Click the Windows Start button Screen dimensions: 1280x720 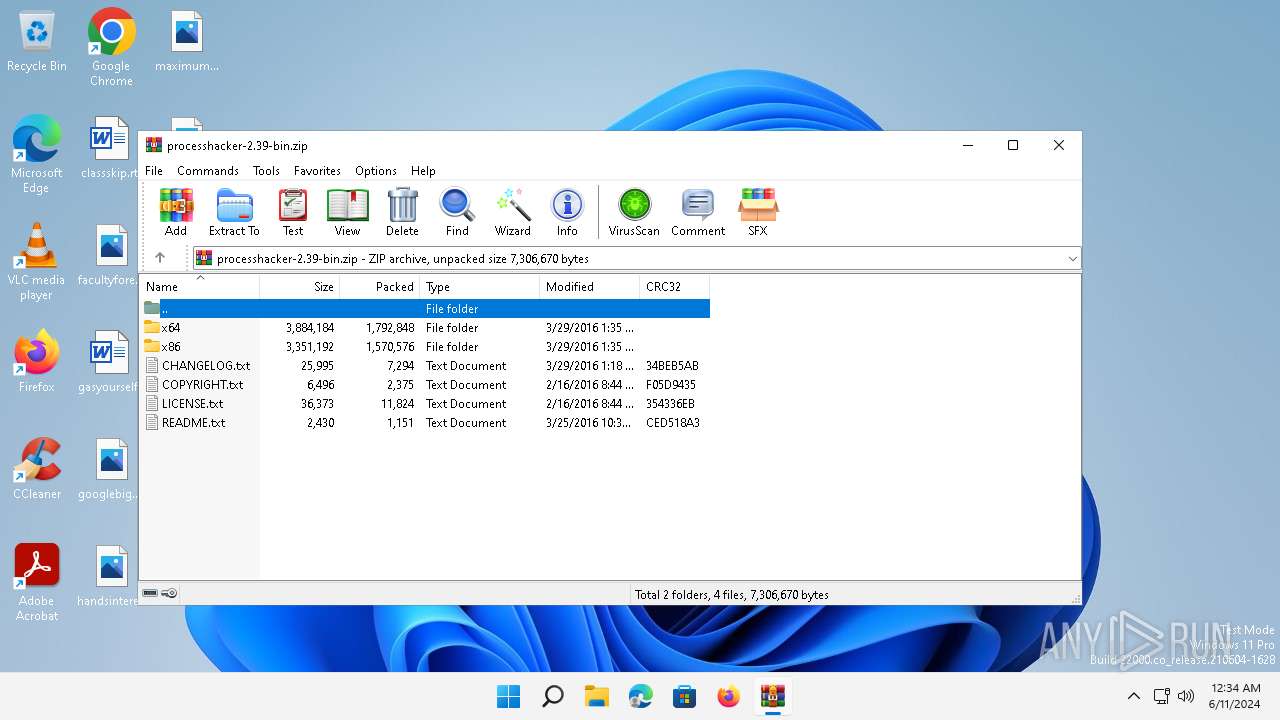(508, 696)
